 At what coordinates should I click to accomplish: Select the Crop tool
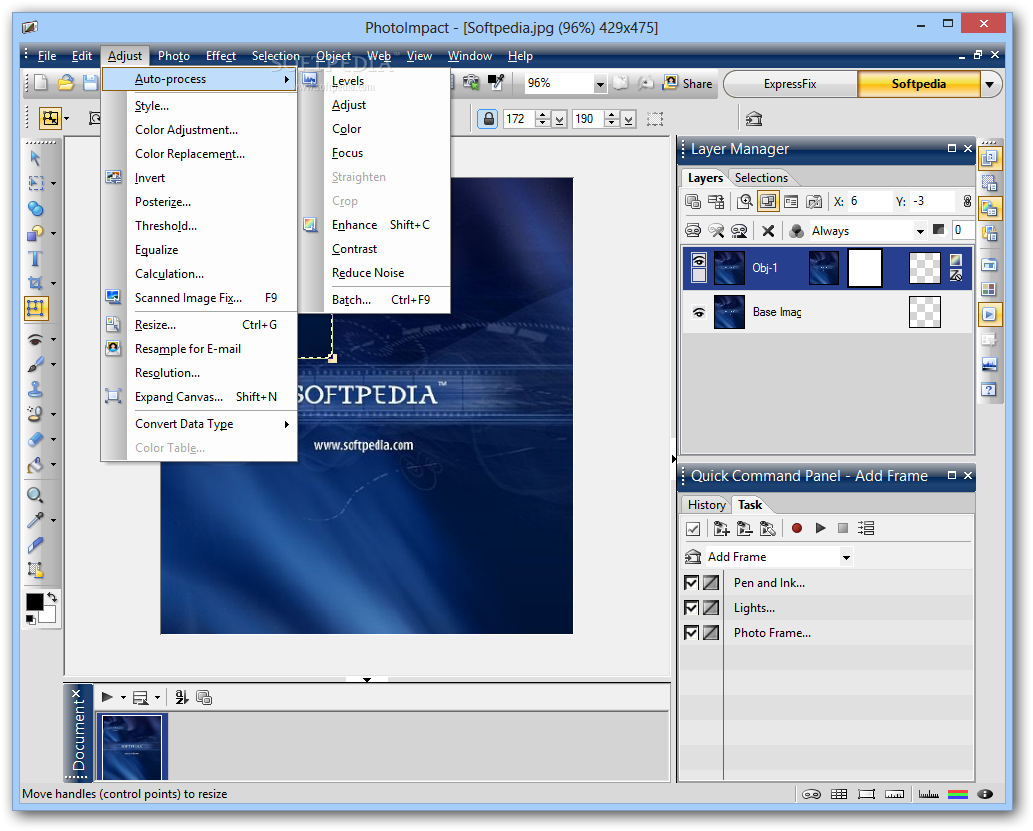[x=35, y=283]
